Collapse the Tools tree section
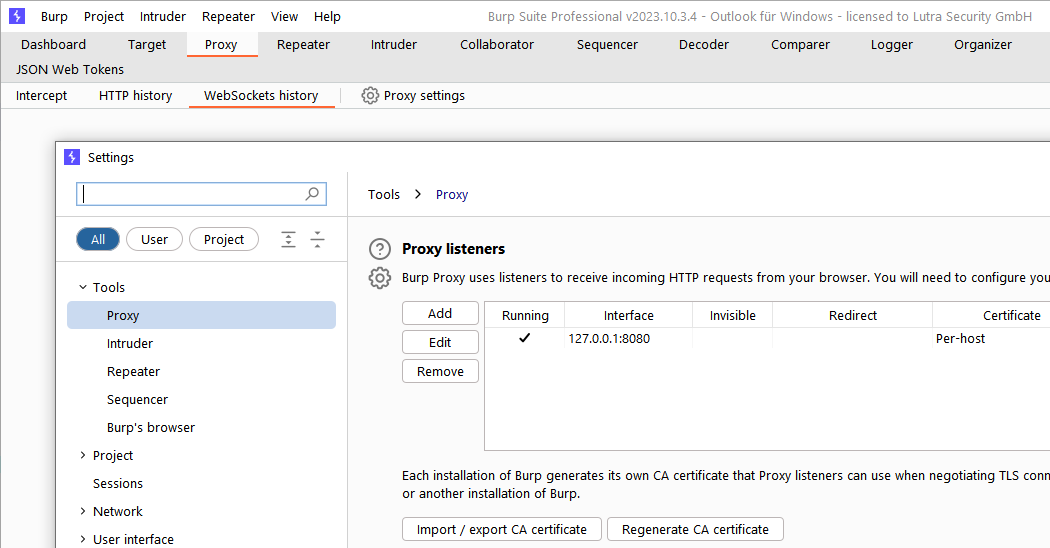 83,287
